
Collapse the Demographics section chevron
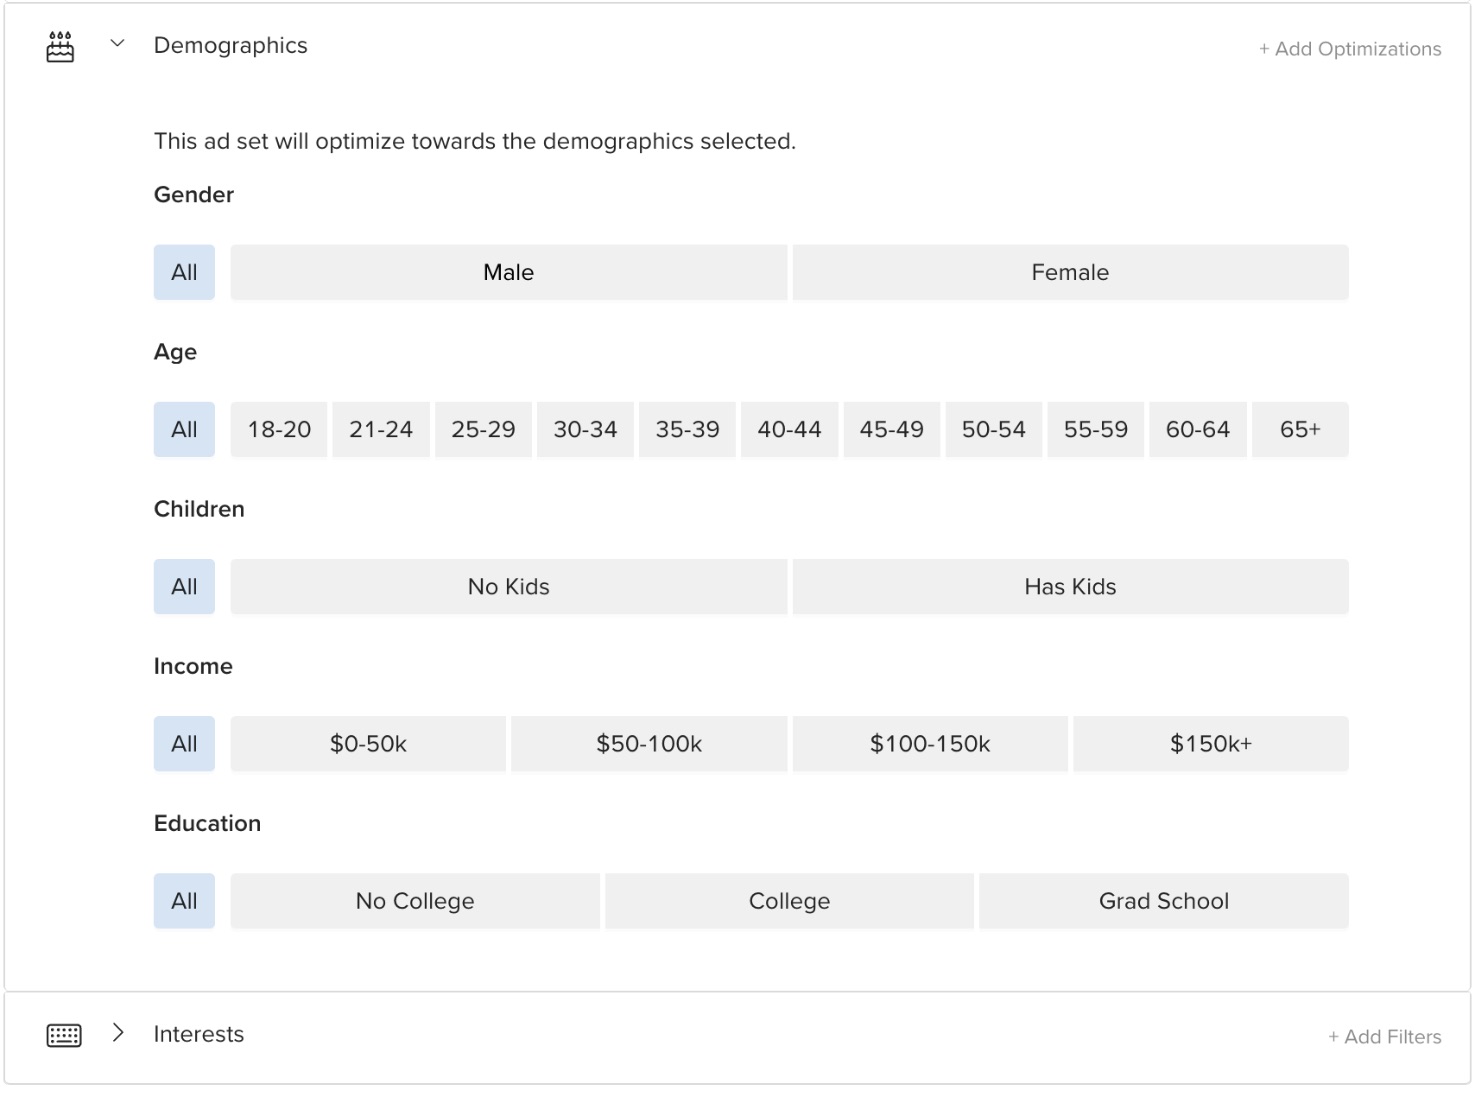pyautogui.click(x=117, y=44)
